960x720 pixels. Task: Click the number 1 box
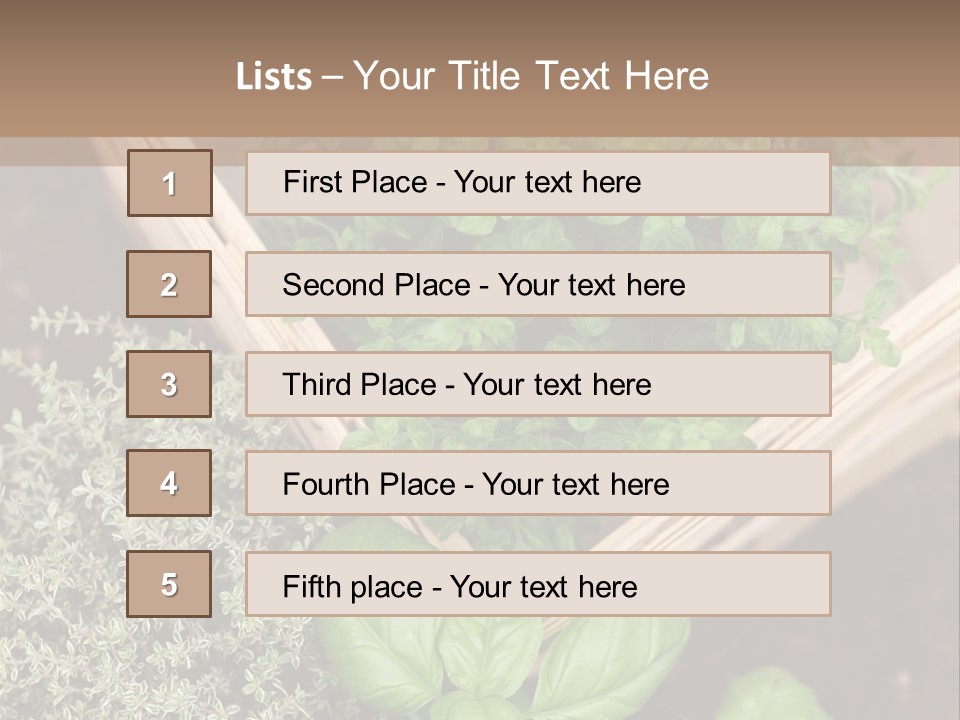(170, 183)
